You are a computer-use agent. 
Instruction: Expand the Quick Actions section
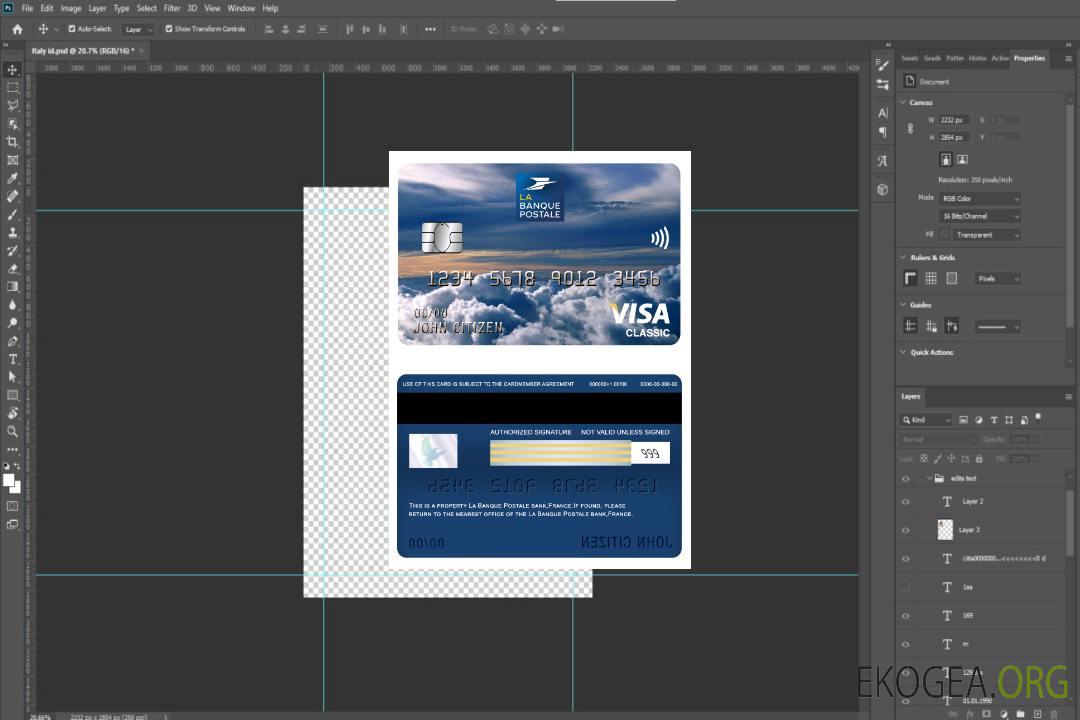[x=903, y=352]
